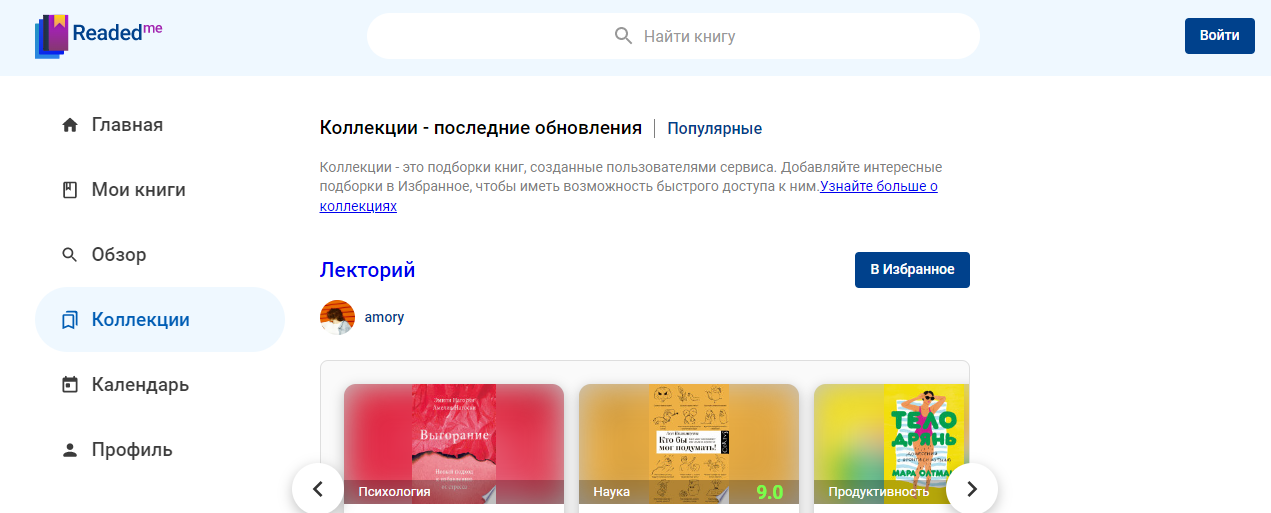Click the search magnifier icon in search bar

click(623, 36)
